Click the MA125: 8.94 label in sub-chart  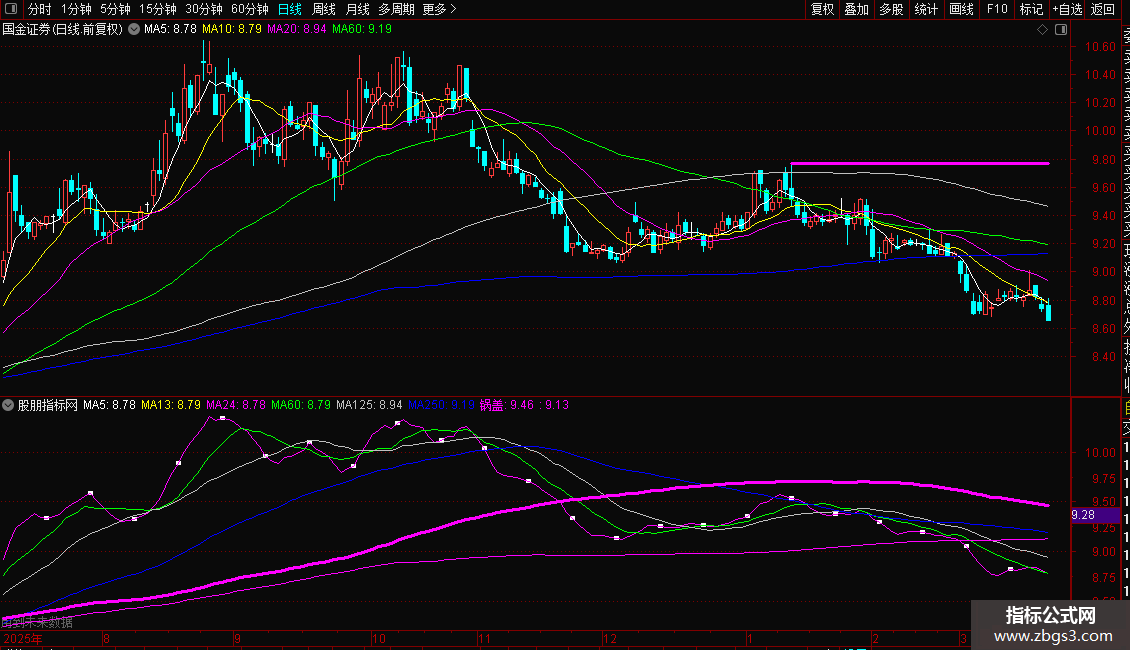pos(369,405)
